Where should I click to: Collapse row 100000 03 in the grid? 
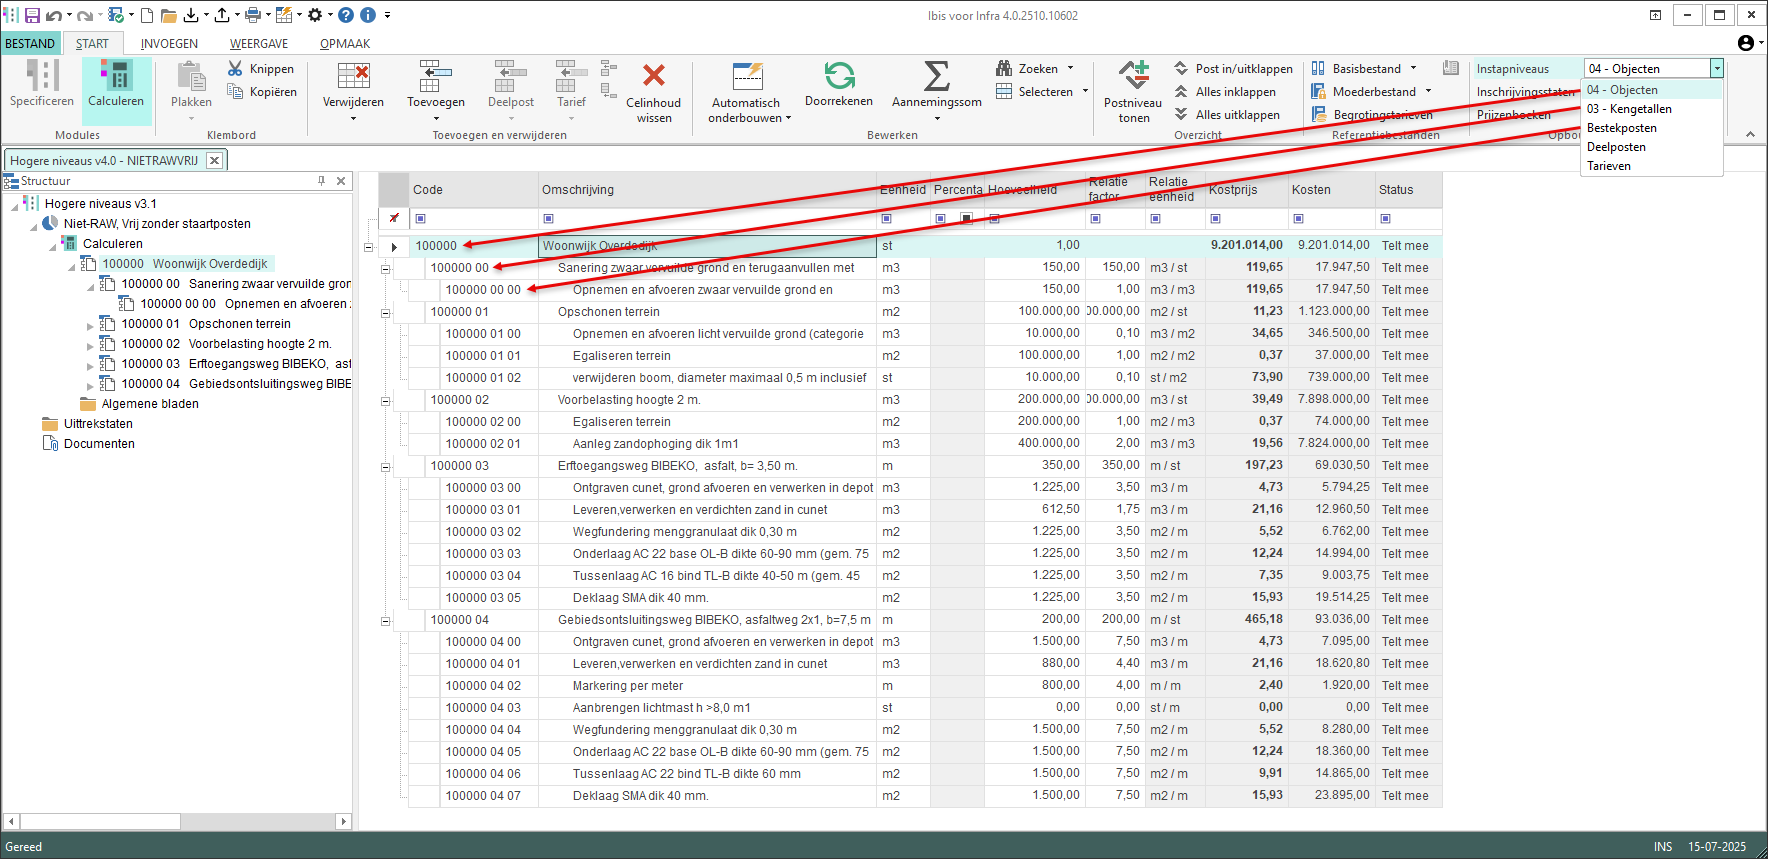pos(385,466)
